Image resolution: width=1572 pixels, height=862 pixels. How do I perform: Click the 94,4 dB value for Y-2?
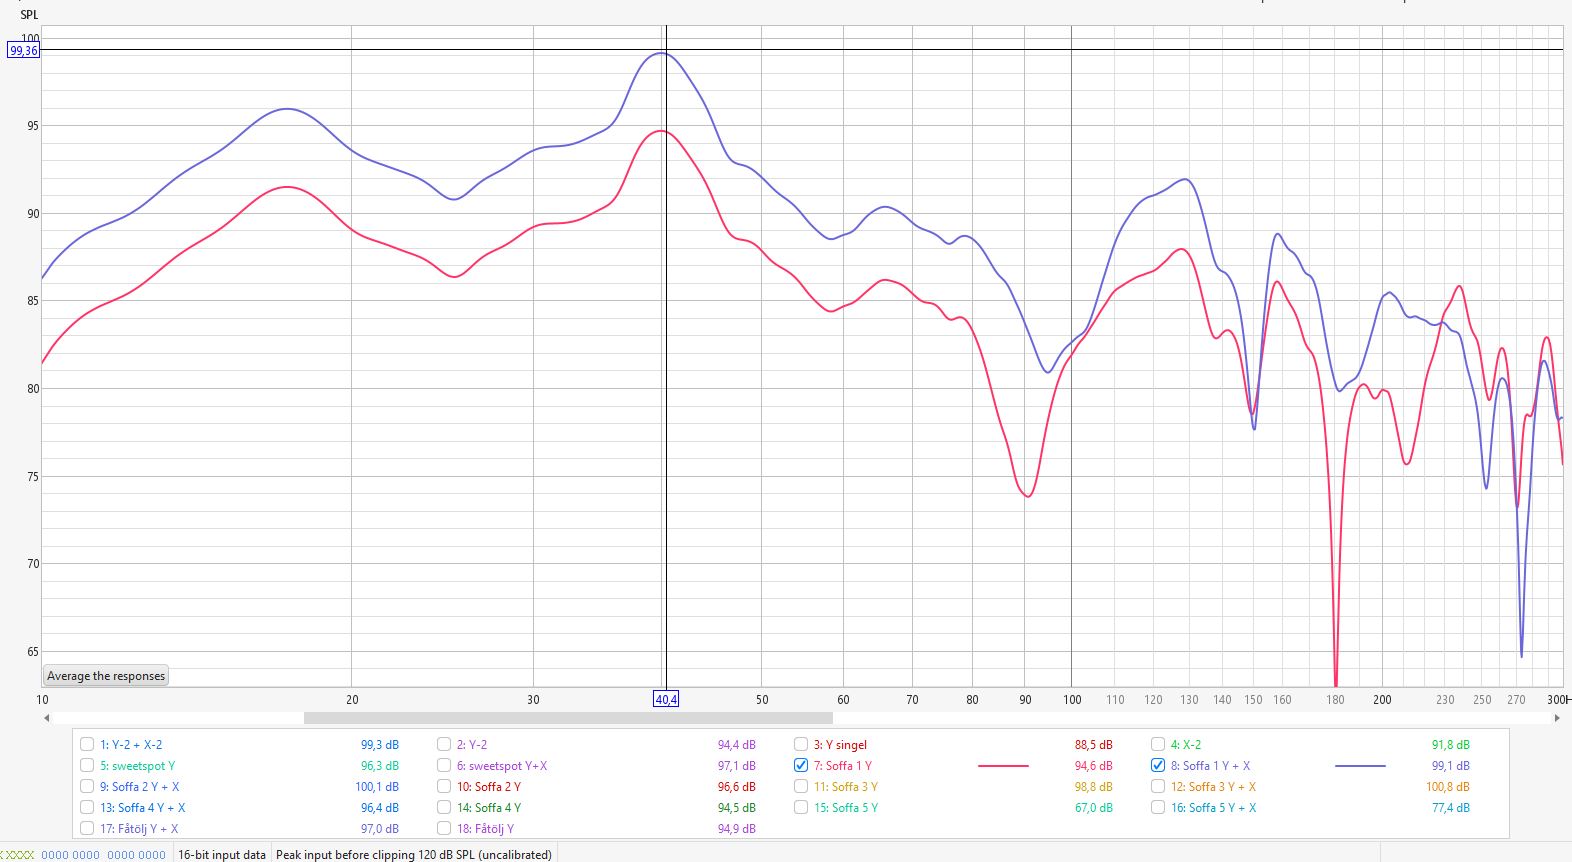point(737,745)
